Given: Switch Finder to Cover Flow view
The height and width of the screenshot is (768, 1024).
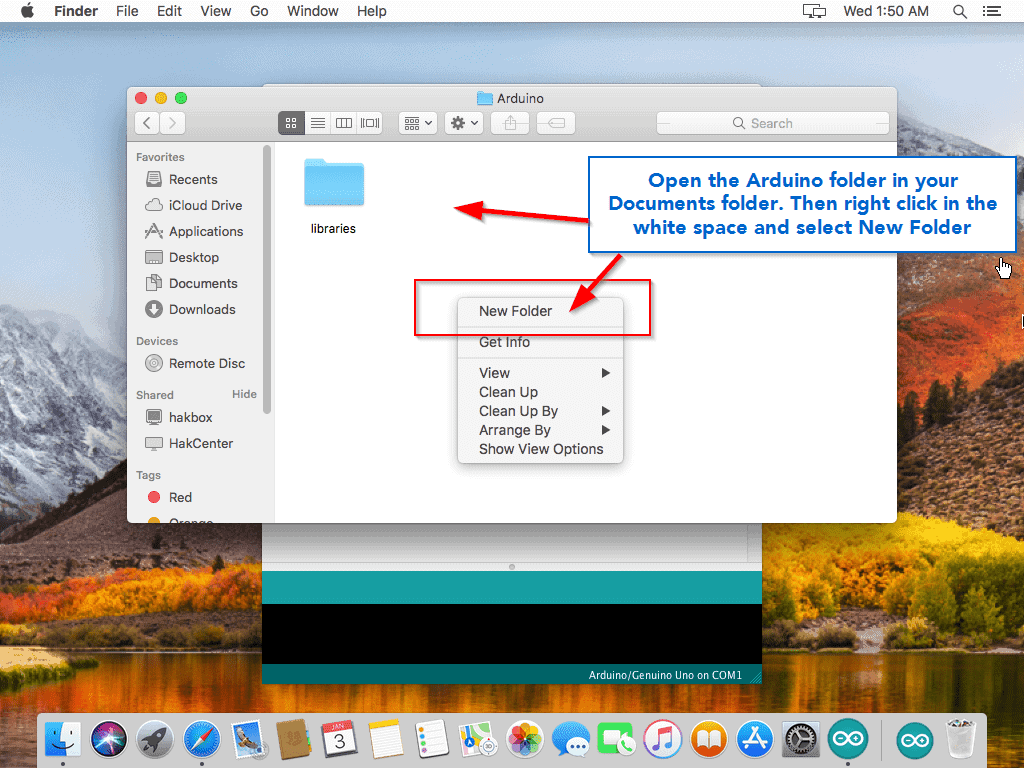Looking at the screenshot, I should (370, 123).
